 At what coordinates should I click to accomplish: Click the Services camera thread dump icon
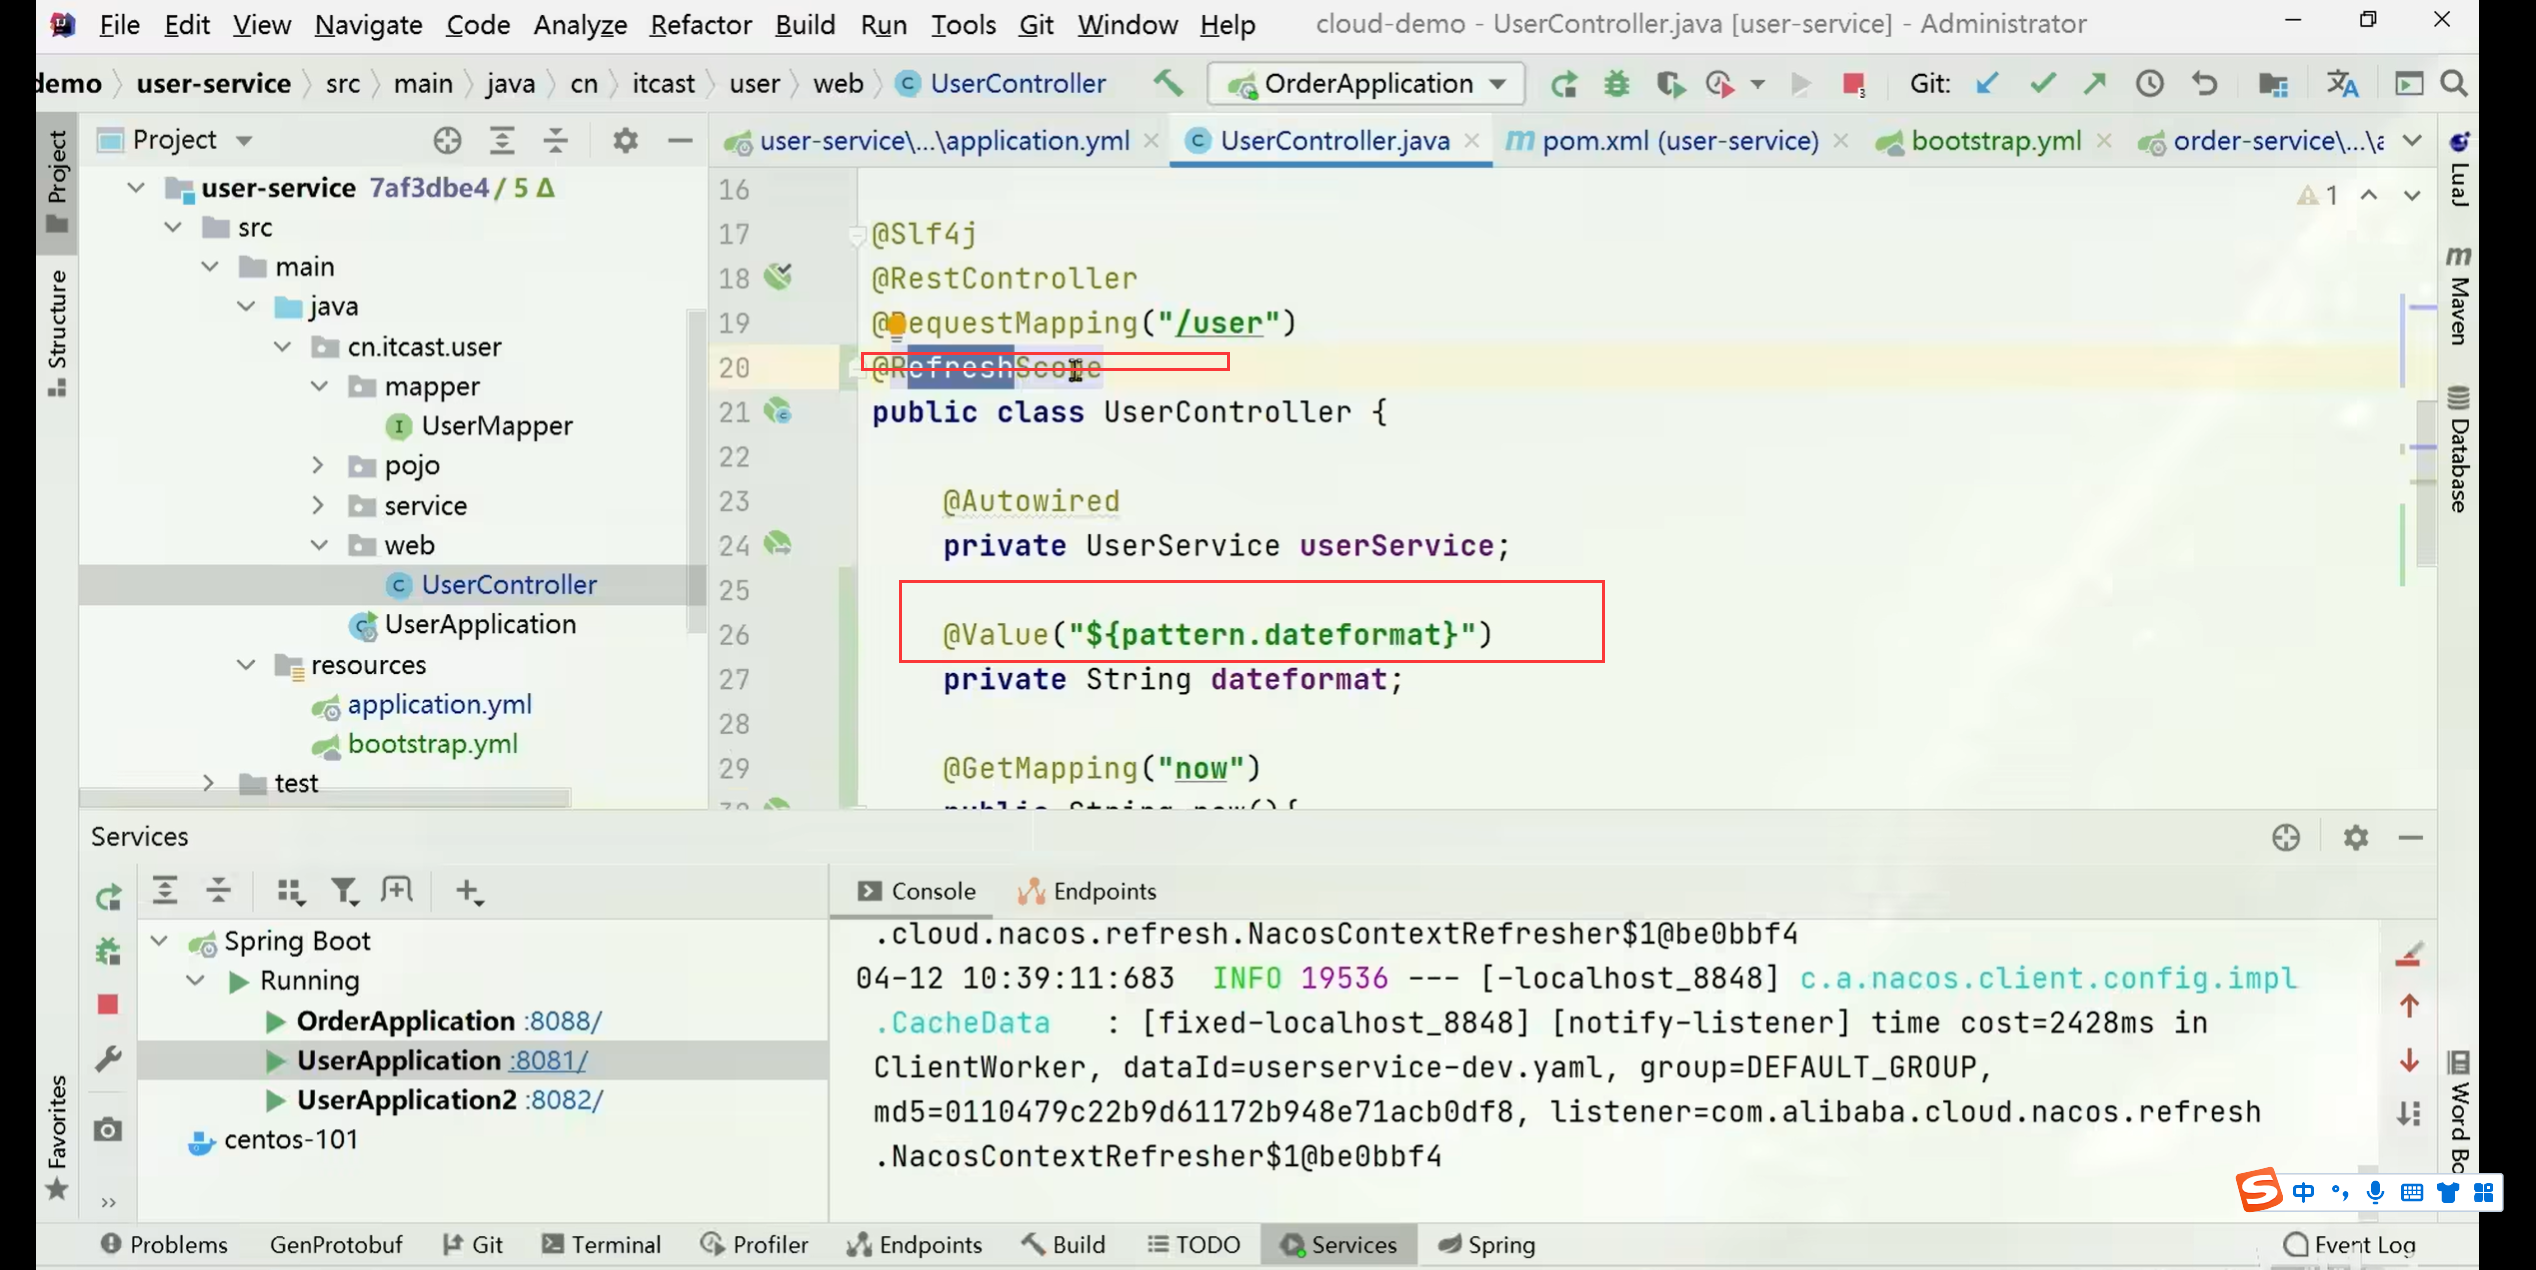click(108, 1130)
